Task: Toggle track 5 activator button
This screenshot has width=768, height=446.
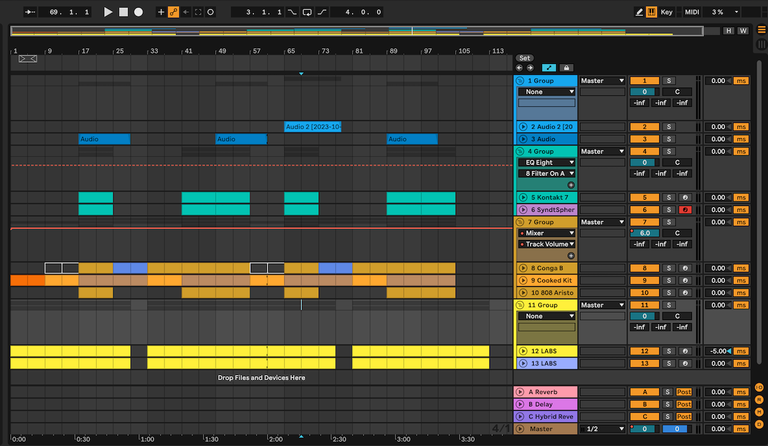Action: pyautogui.click(x=644, y=197)
